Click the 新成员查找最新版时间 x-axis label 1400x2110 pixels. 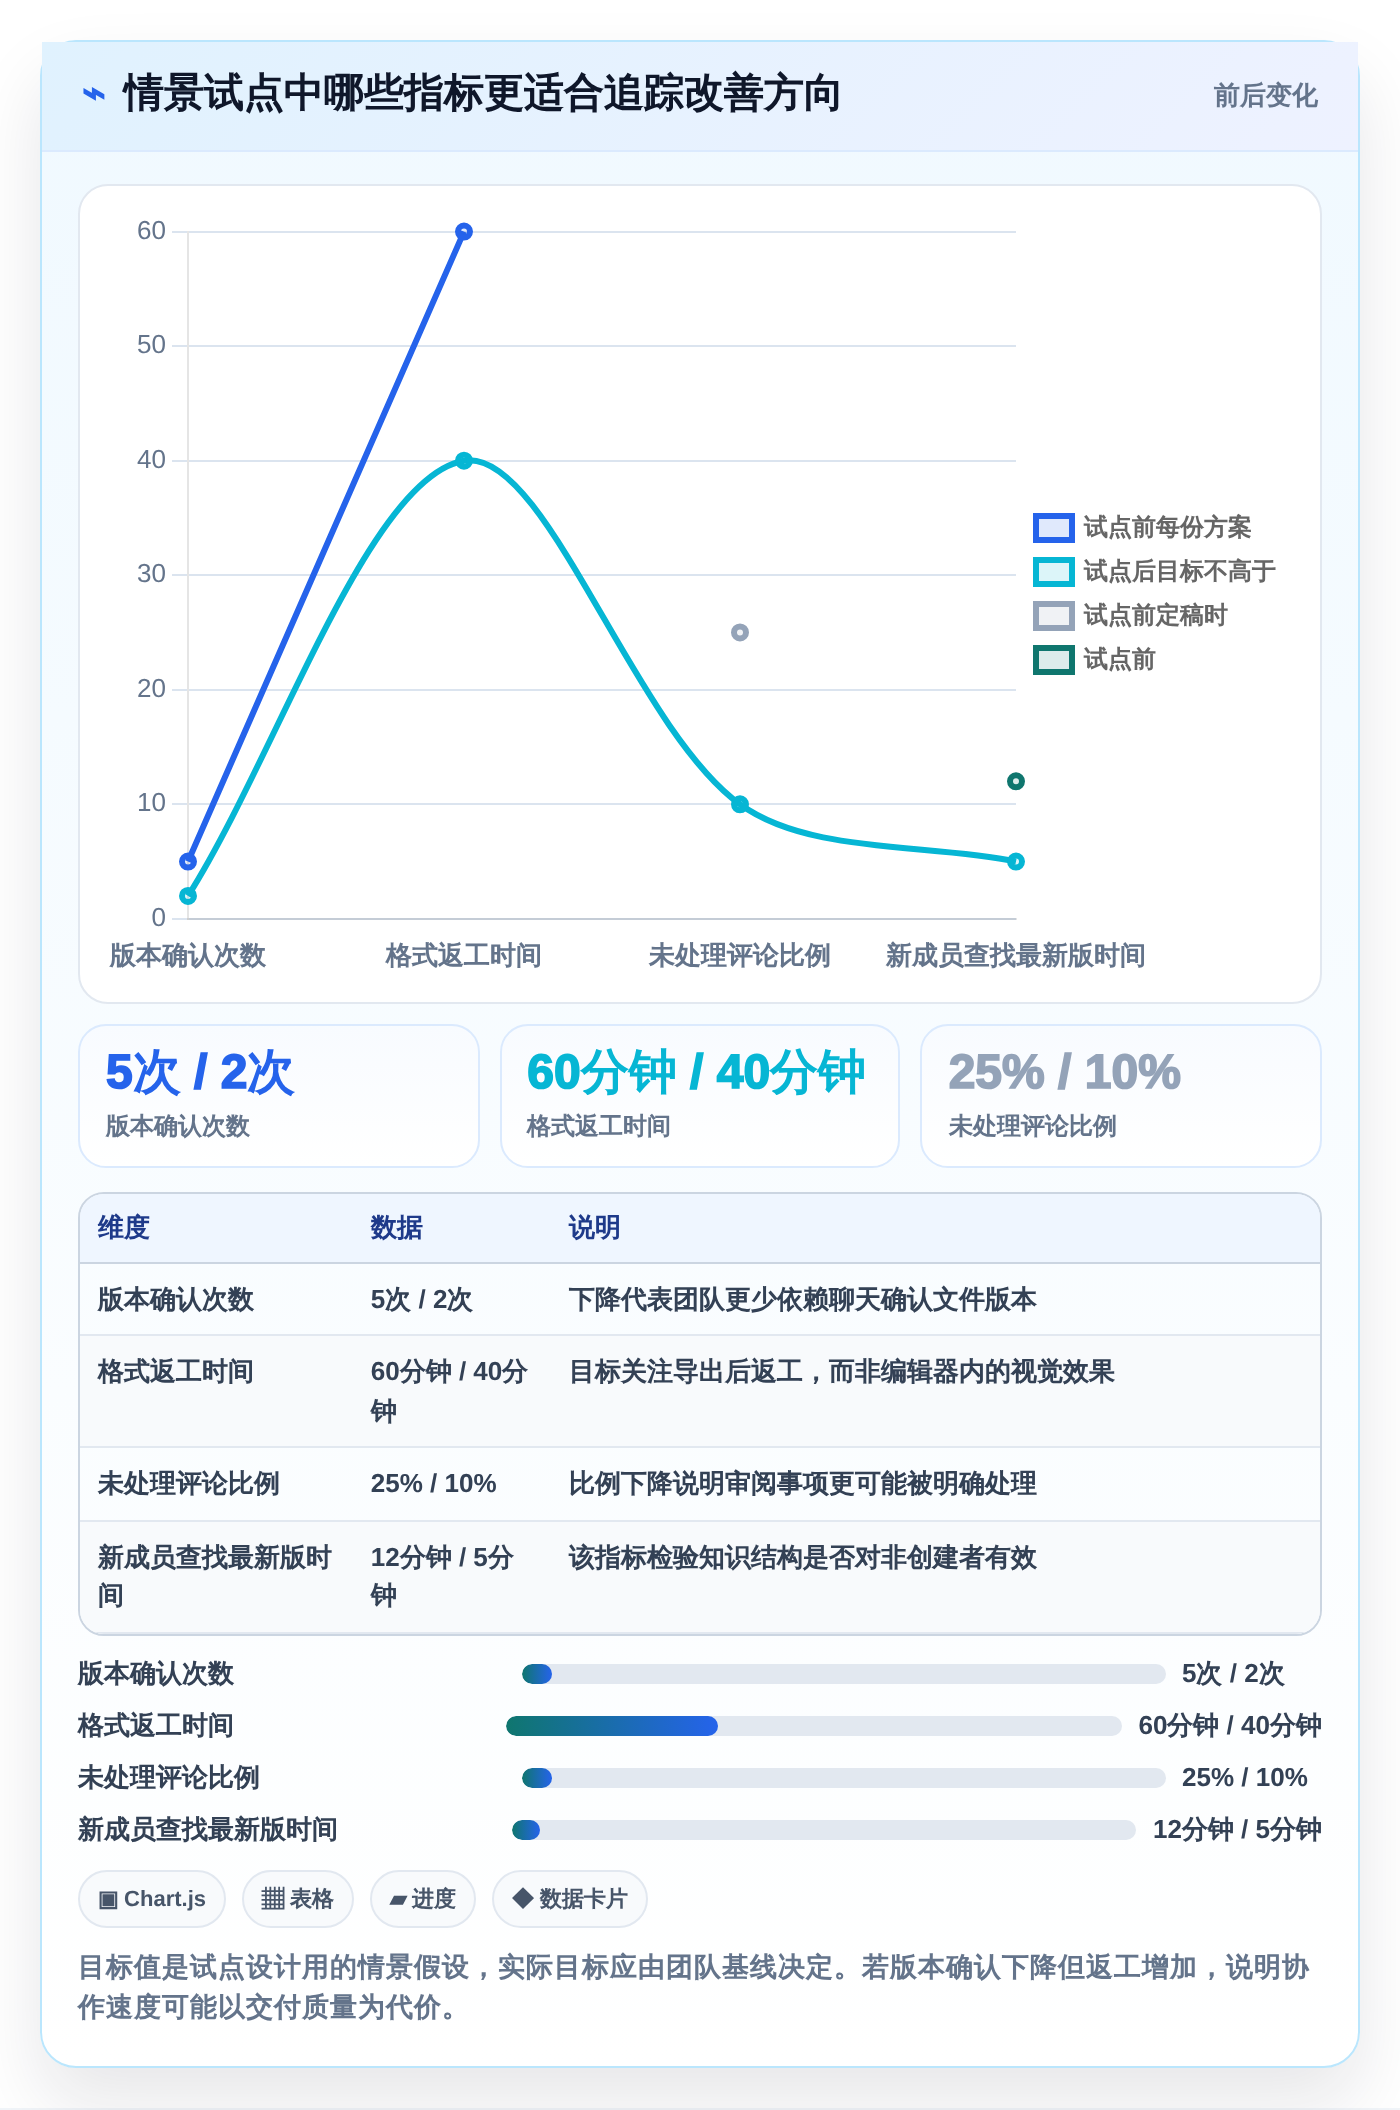tap(1015, 956)
